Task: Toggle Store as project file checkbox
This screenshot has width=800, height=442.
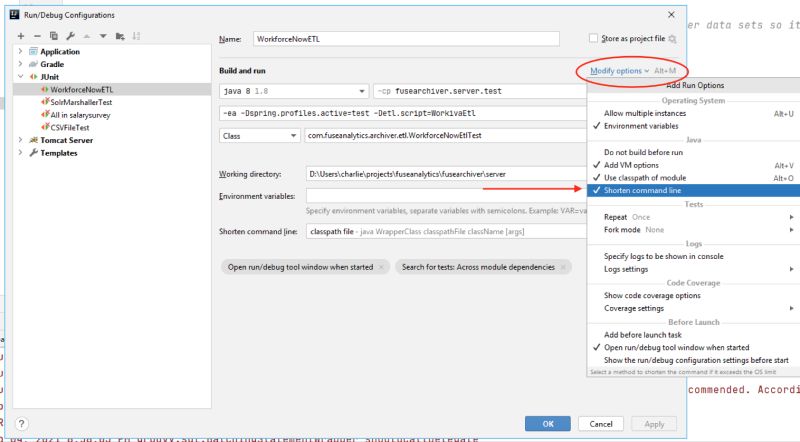Action: pyautogui.click(x=593, y=38)
